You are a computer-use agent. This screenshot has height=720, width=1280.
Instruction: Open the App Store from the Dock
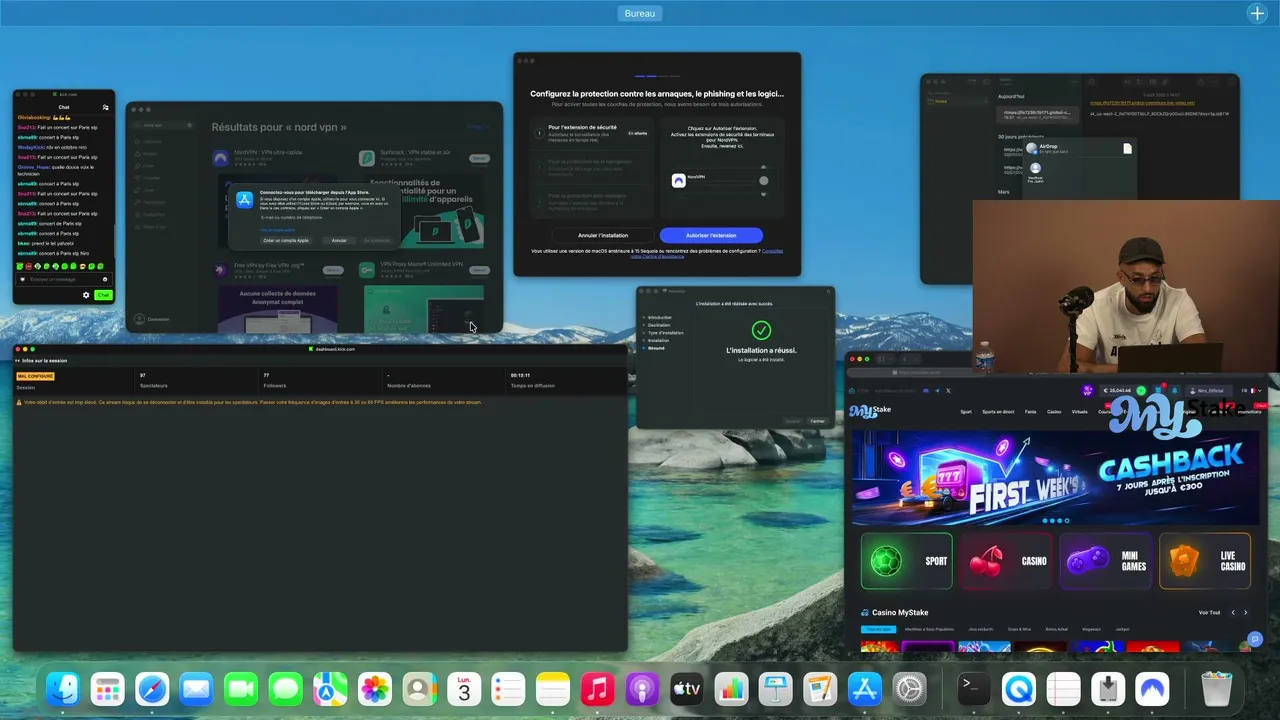click(x=864, y=689)
